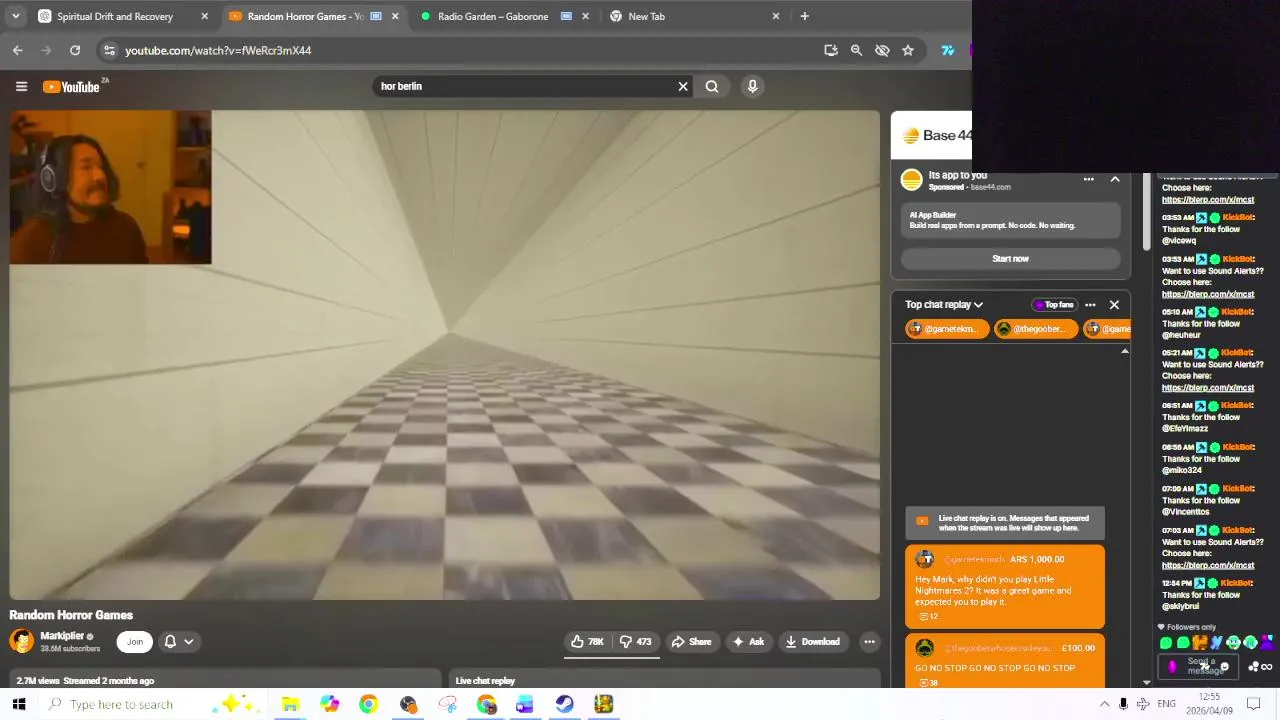Viewport: 1280px width, 720px height.
Task: Click the video player frame
Action: (x=445, y=355)
